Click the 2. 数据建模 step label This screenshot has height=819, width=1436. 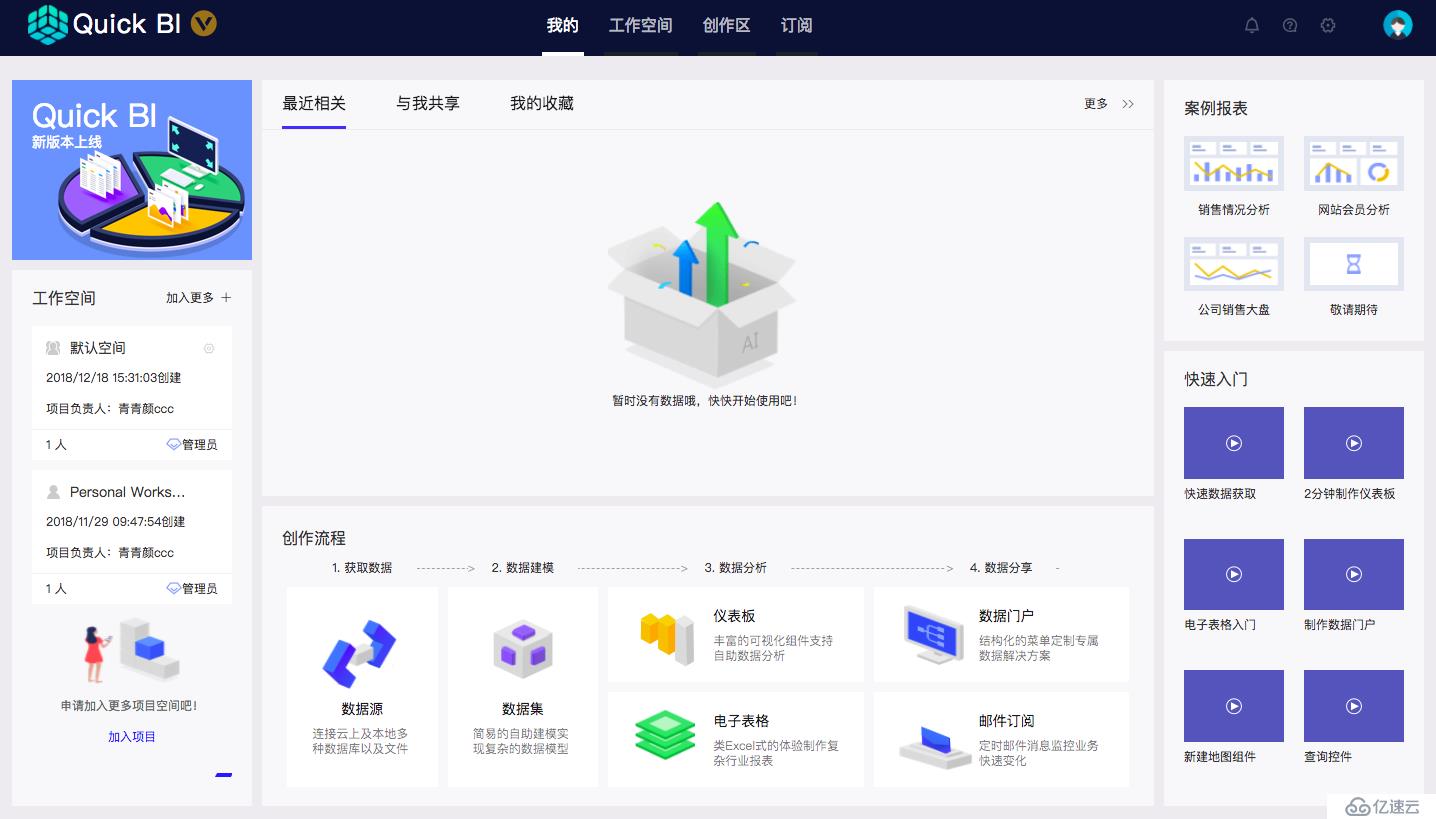(x=522, y=568)
